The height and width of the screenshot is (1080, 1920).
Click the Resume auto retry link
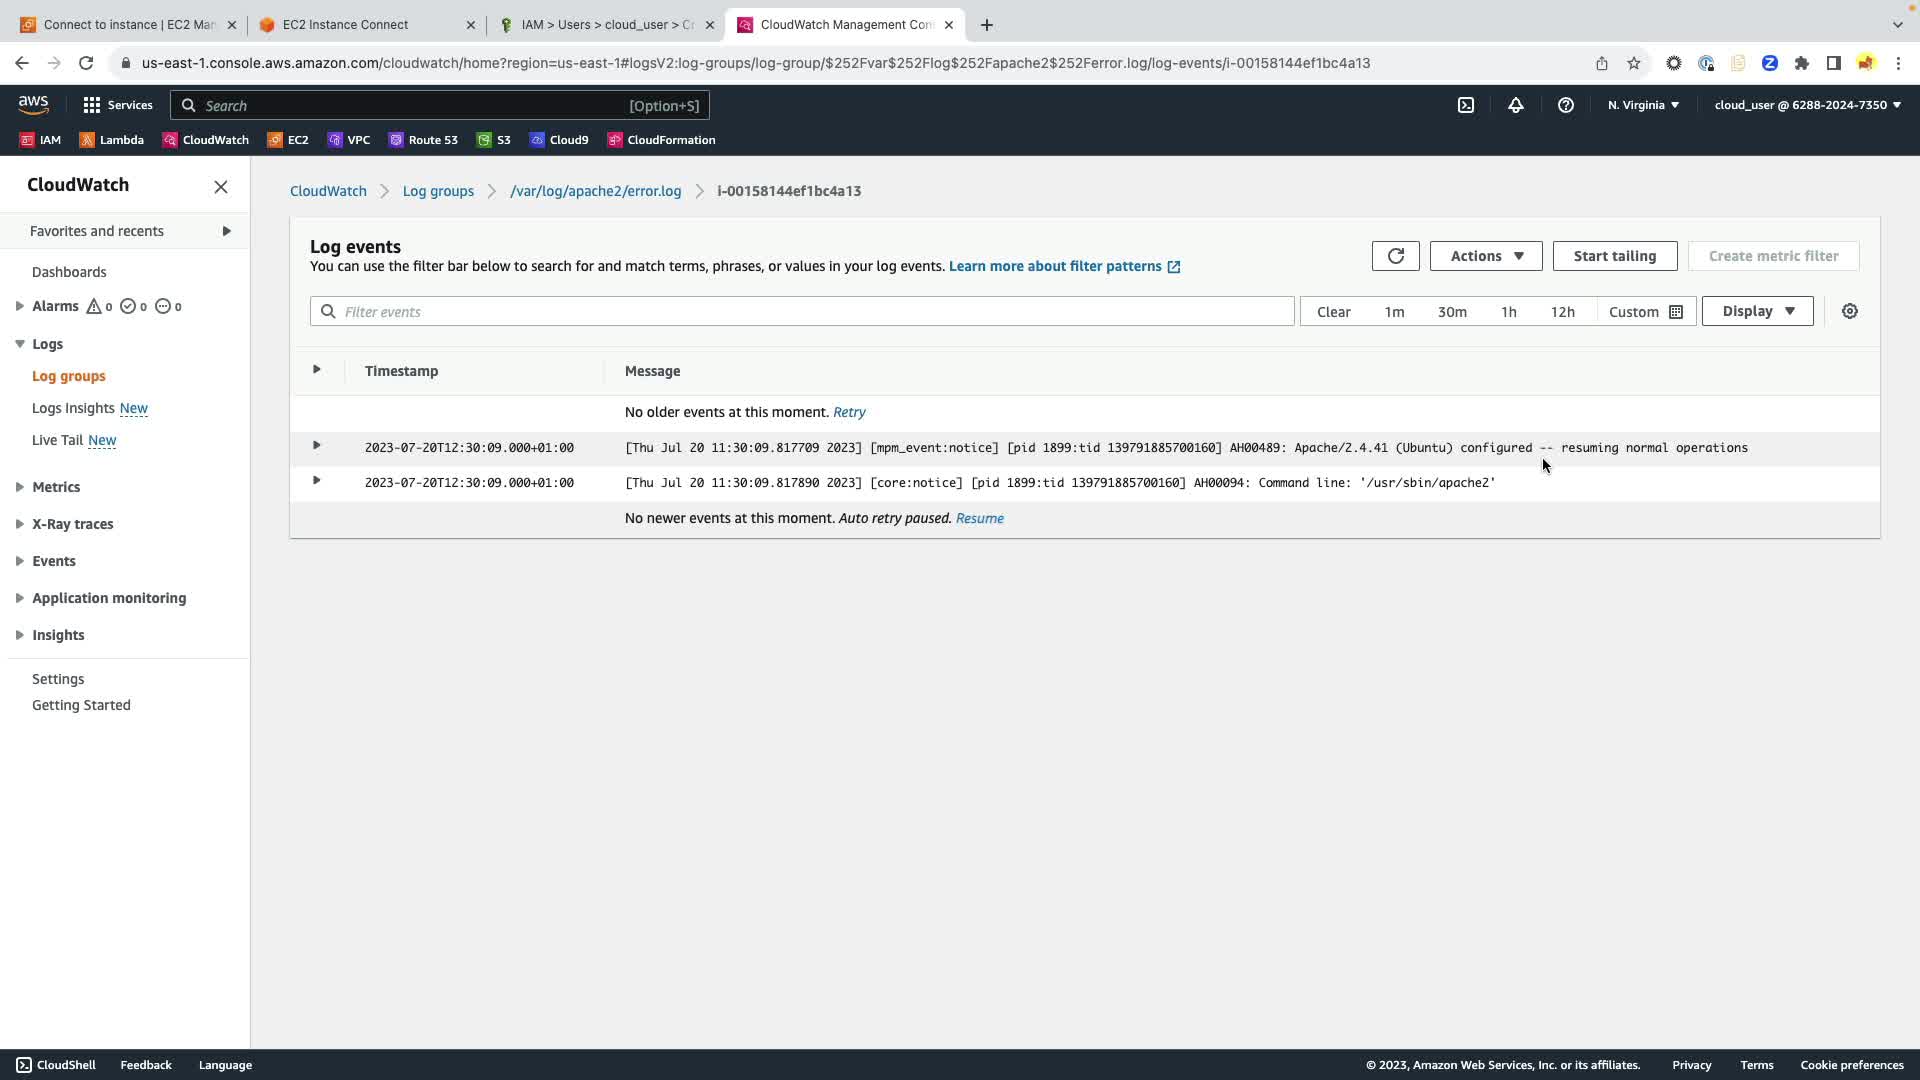pos(979,518)
